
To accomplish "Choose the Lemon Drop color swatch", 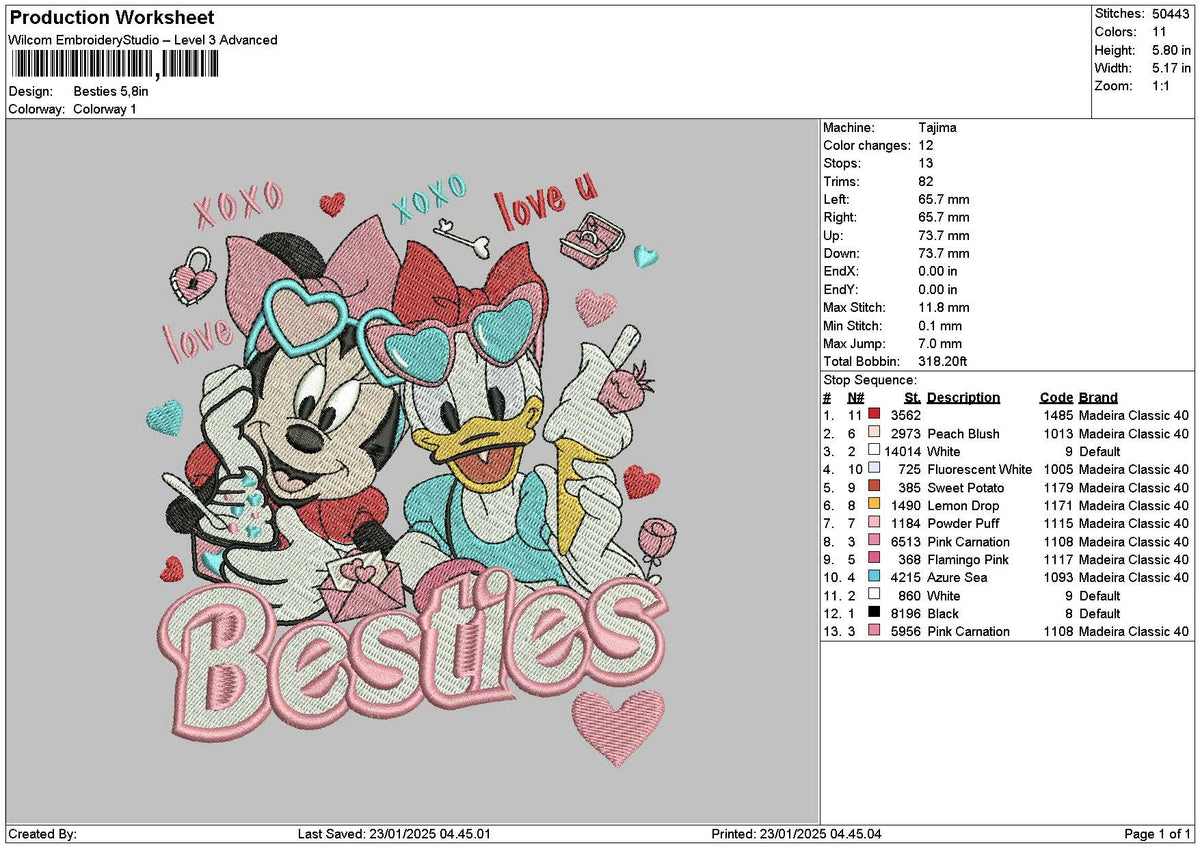I will [x=874, y=504].
